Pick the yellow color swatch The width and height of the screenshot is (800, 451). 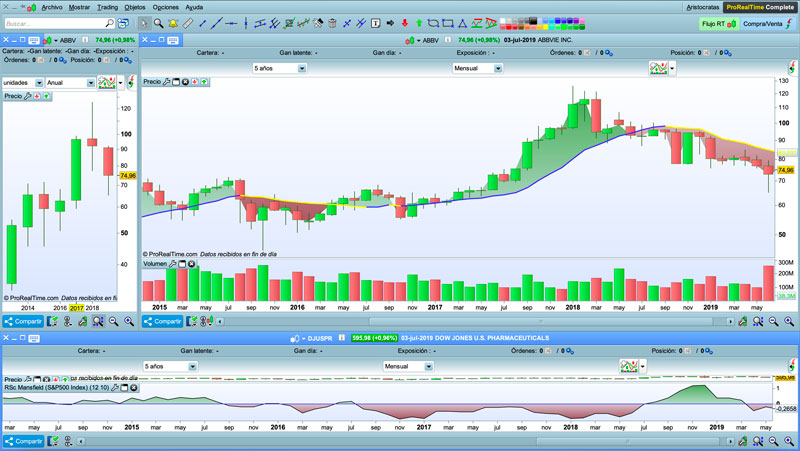(x=545, y=27)
